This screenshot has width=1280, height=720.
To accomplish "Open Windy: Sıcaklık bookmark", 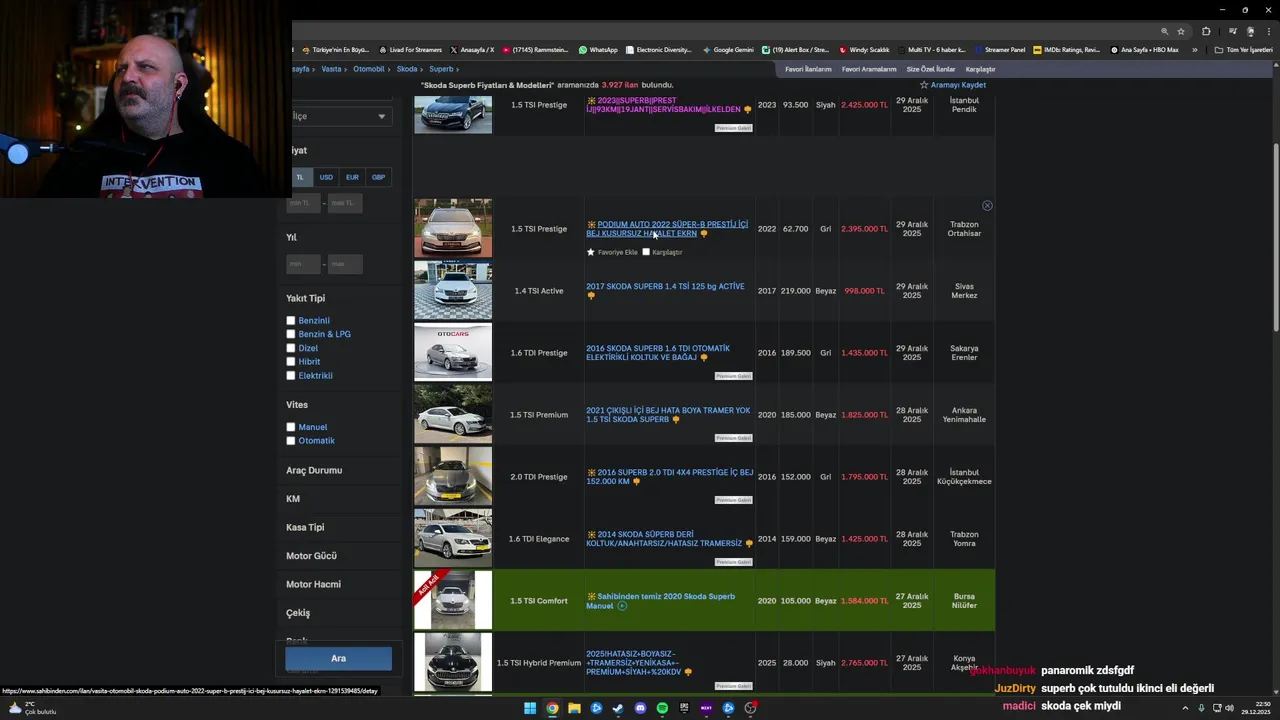I will click(865, 50).
